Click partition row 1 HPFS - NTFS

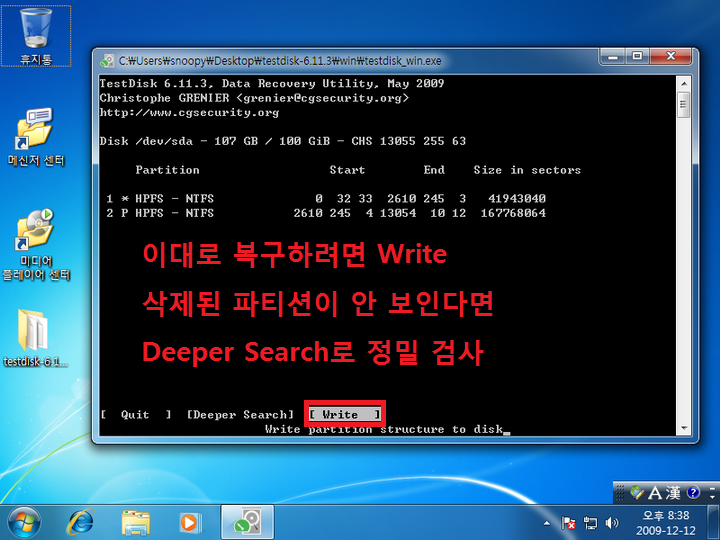coord(326,198)
